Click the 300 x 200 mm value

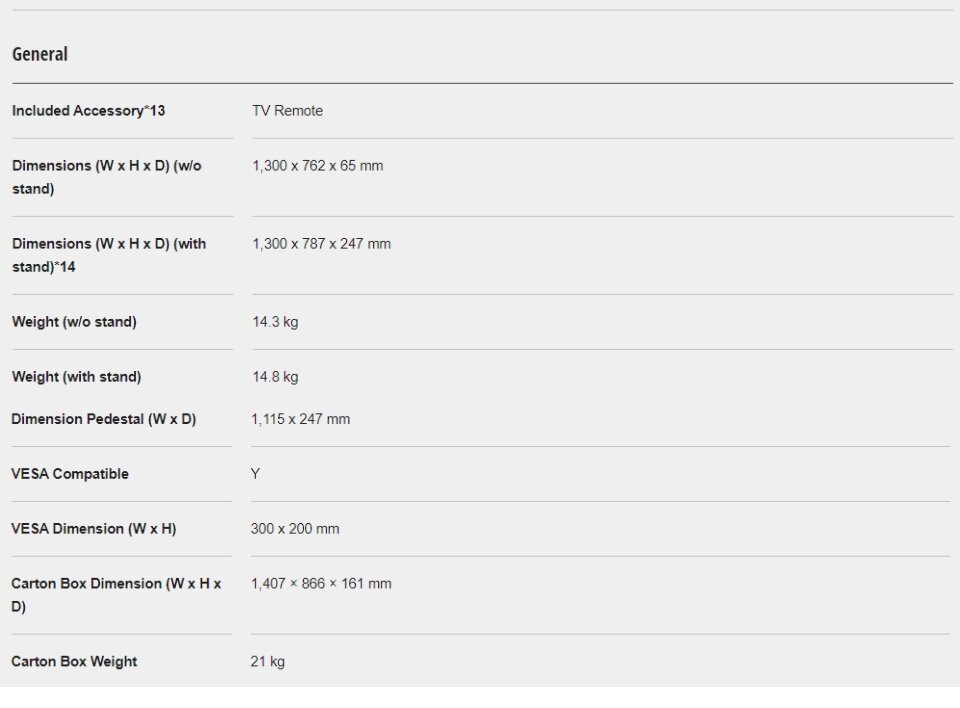click(x=294, y=529)
